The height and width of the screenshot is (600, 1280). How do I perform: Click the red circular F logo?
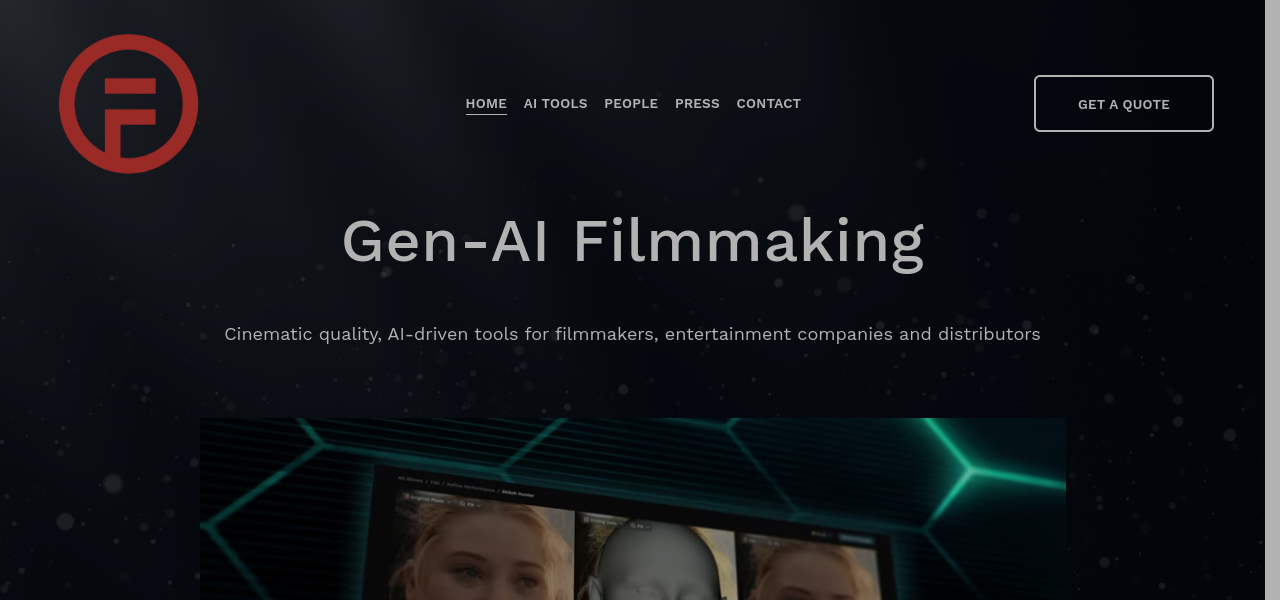(128, 104)
